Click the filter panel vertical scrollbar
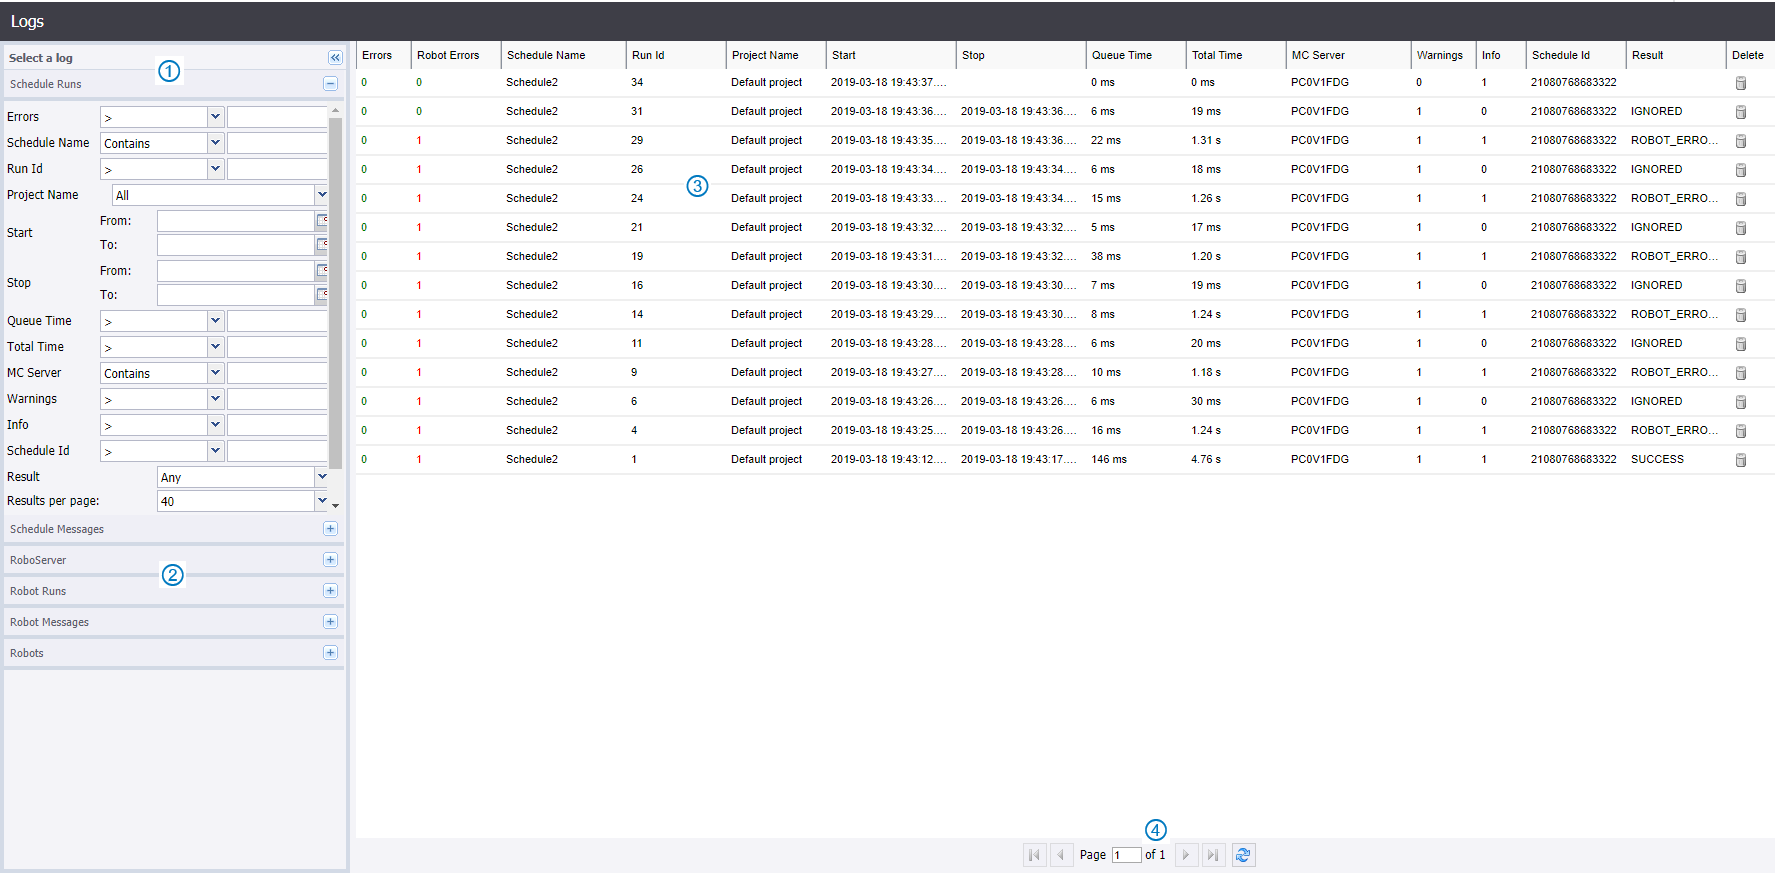This screenshot has height=873, width=1775. tap(336, 290)
